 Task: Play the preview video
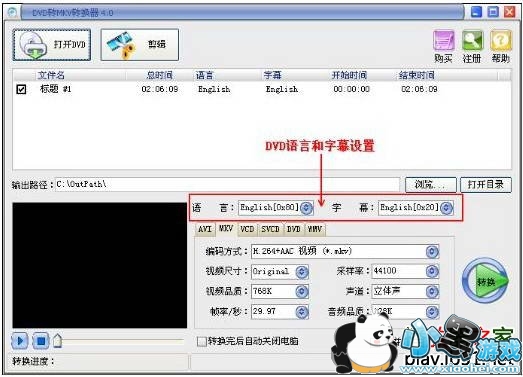click(x=20, y=341)
